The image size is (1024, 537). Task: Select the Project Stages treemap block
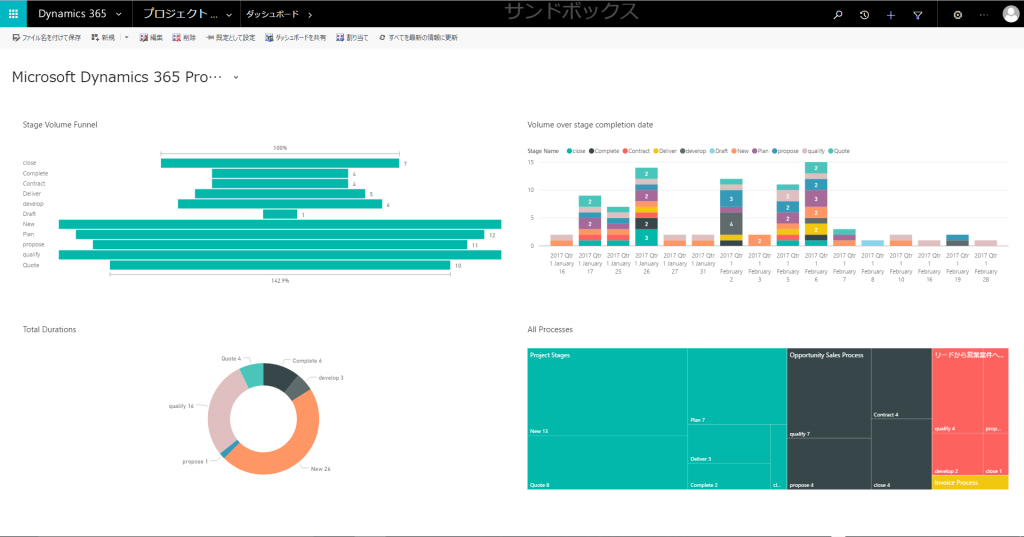(657, 419)
